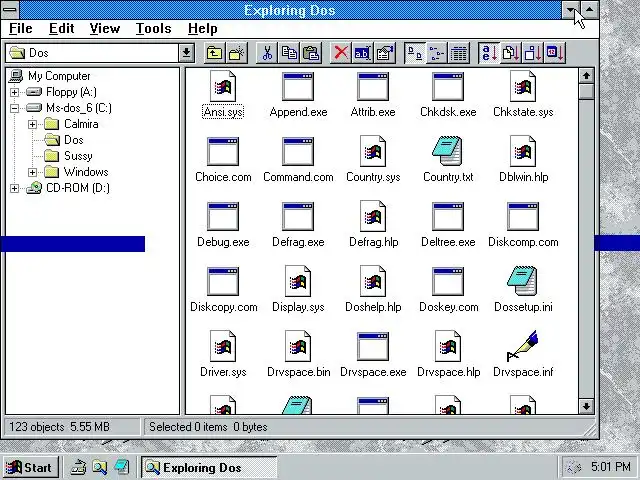Select the Choice.com file icon
640x480 pixels.
(223, 151)
